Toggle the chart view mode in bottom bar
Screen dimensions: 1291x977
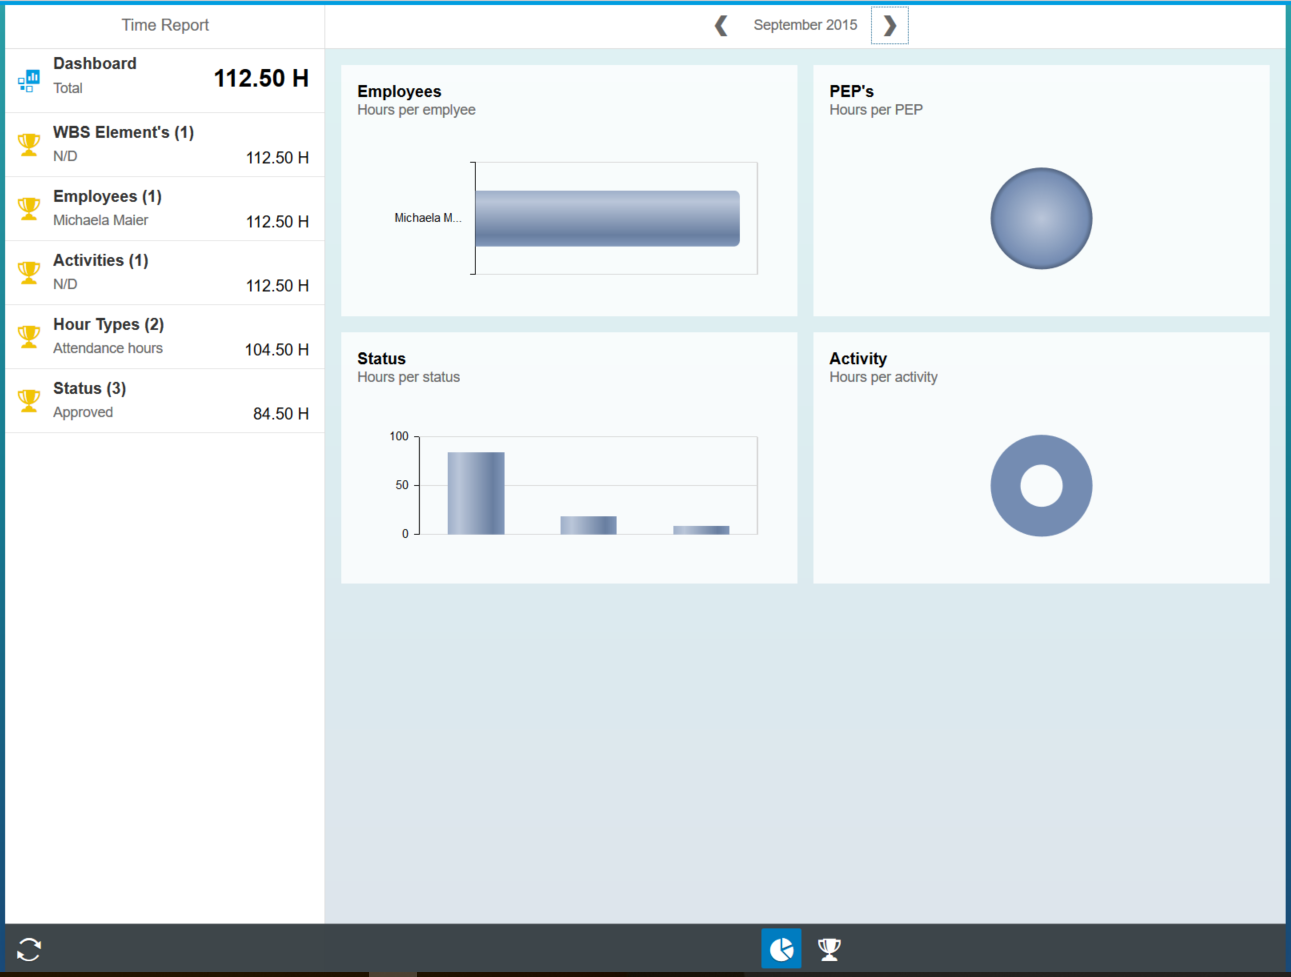pyautogui.click(x=781, y=948)
